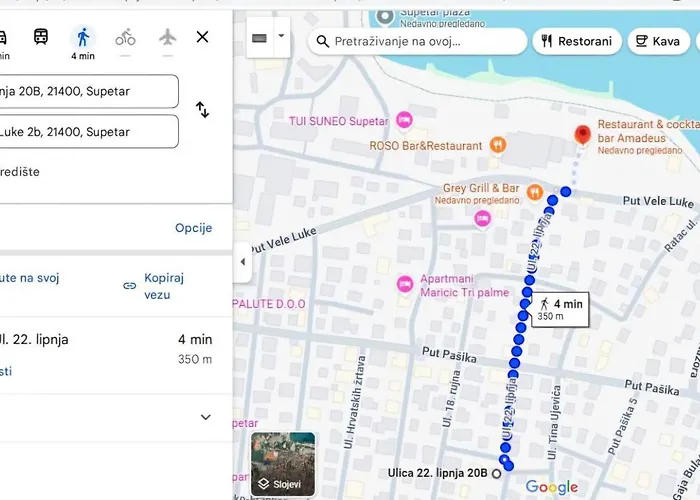Select the transit travel mode icon
This screenshot has height=500, width=700.
[41, 37]
